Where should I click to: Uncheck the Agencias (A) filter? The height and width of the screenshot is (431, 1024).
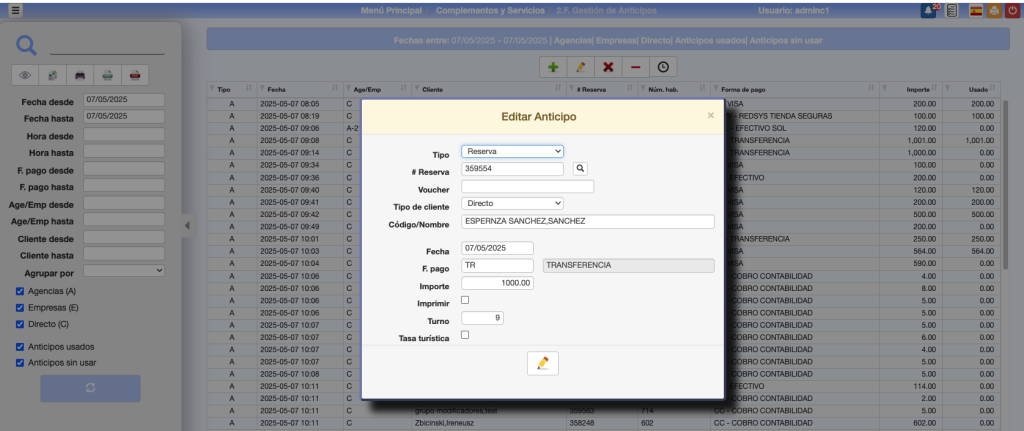tap(21, 292)
